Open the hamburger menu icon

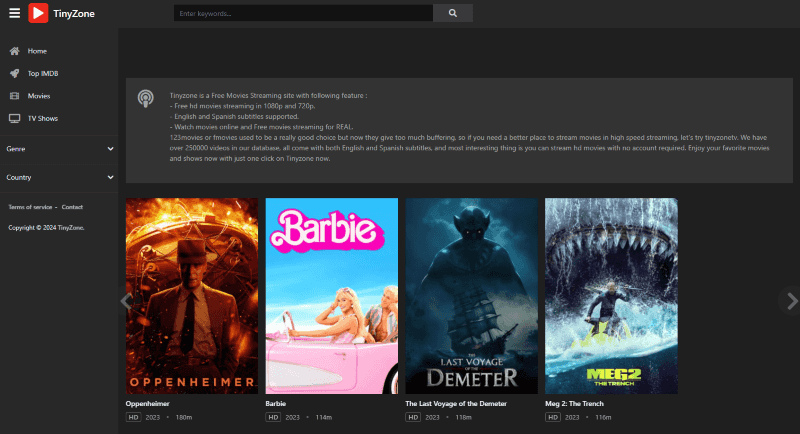coord(13,13)
